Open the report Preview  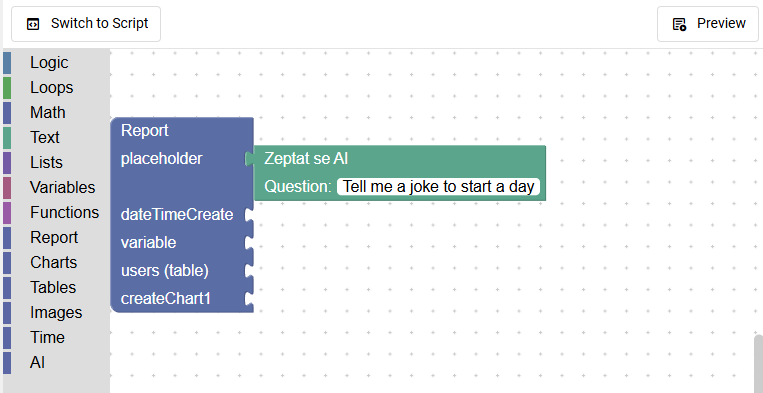coord(708,24)
